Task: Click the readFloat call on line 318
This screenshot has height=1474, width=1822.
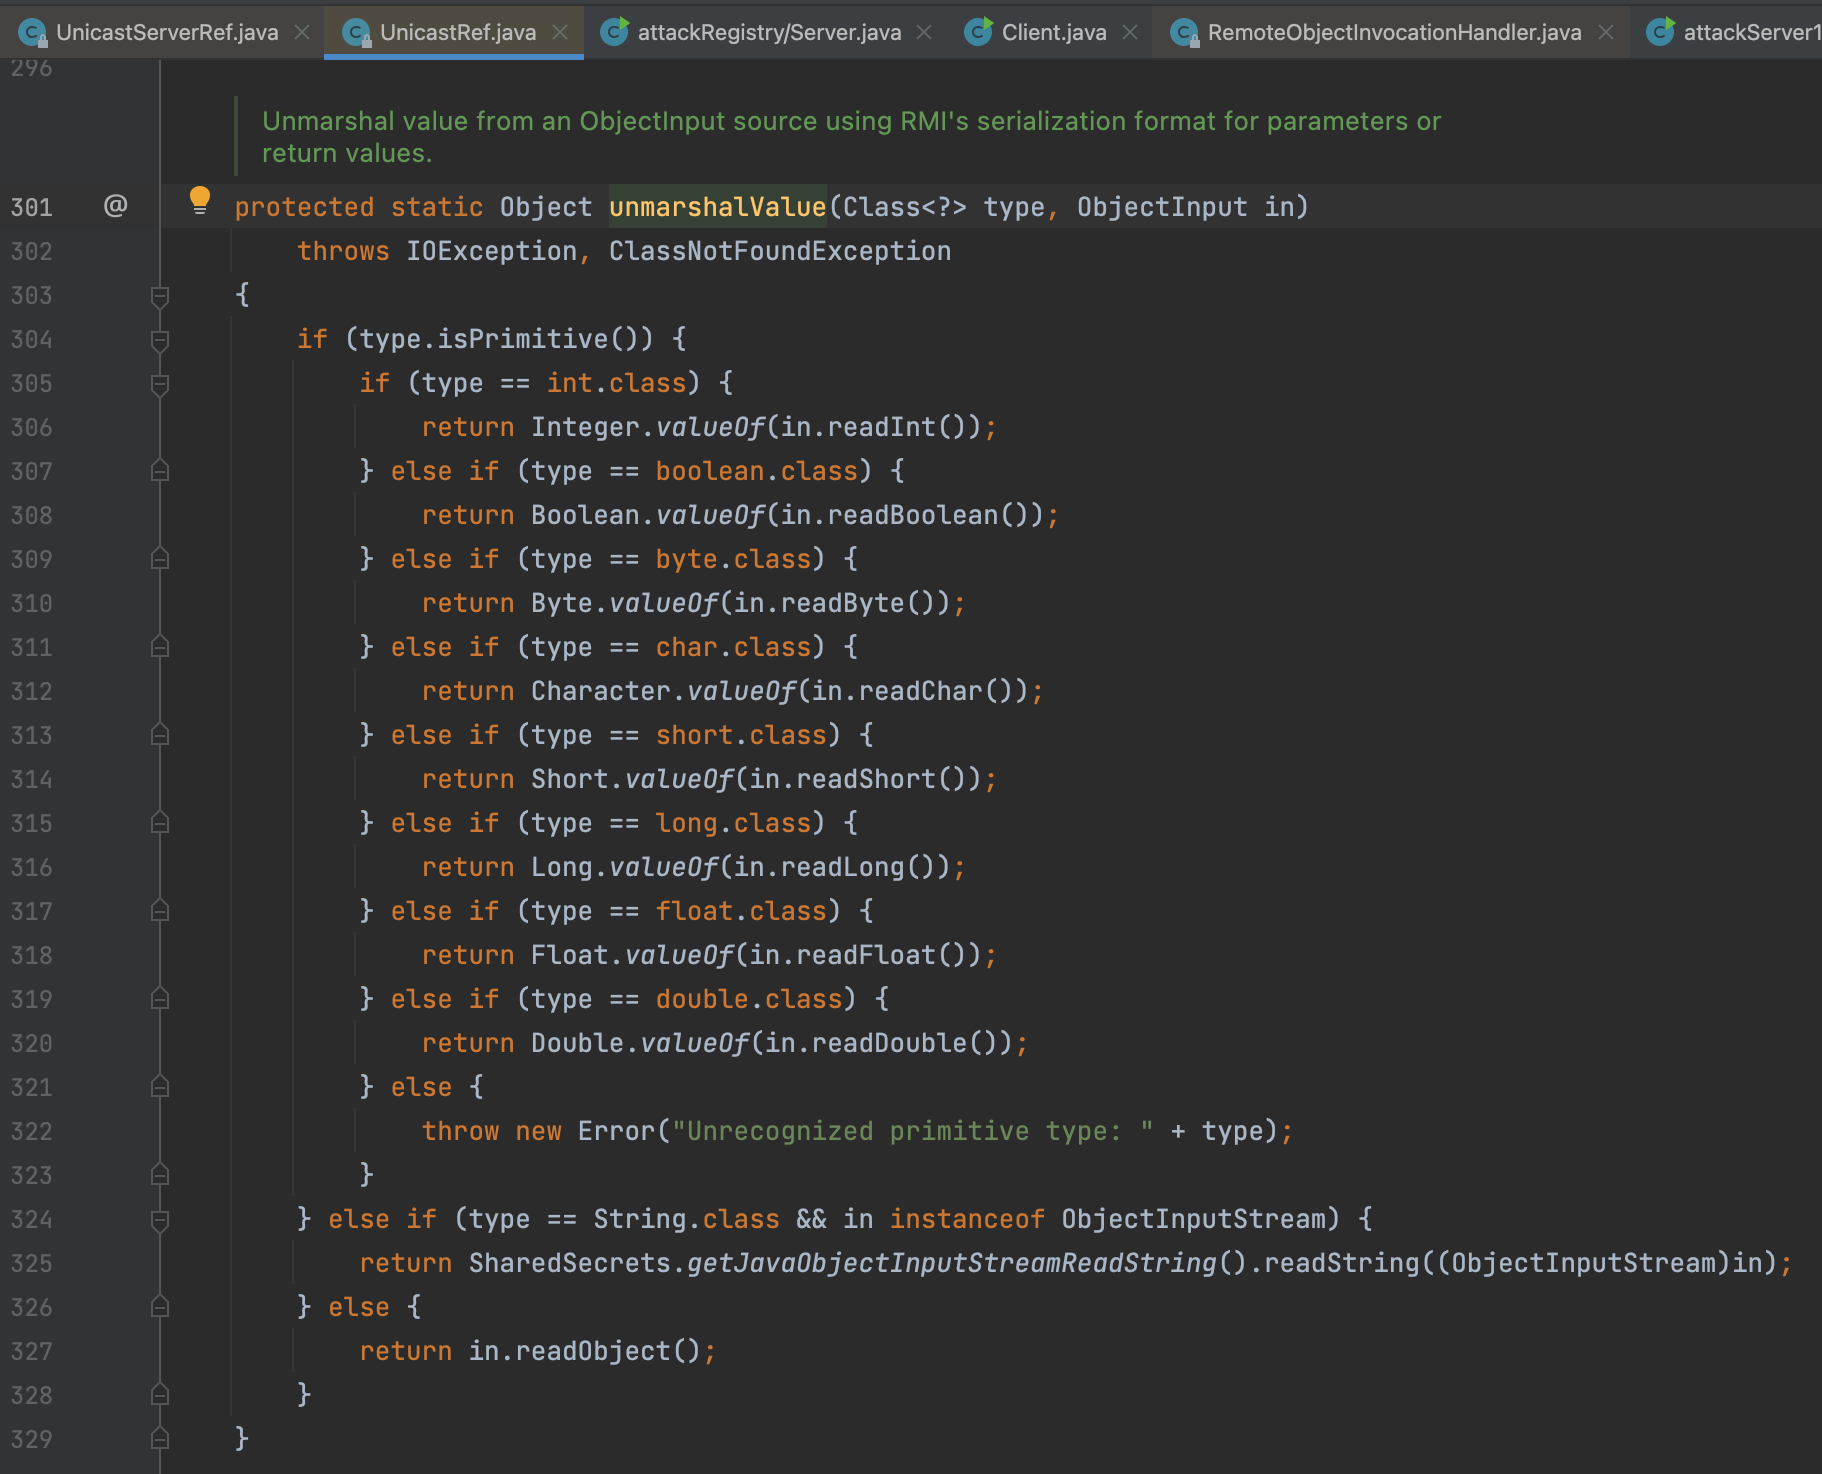Action: pos(857,955)
